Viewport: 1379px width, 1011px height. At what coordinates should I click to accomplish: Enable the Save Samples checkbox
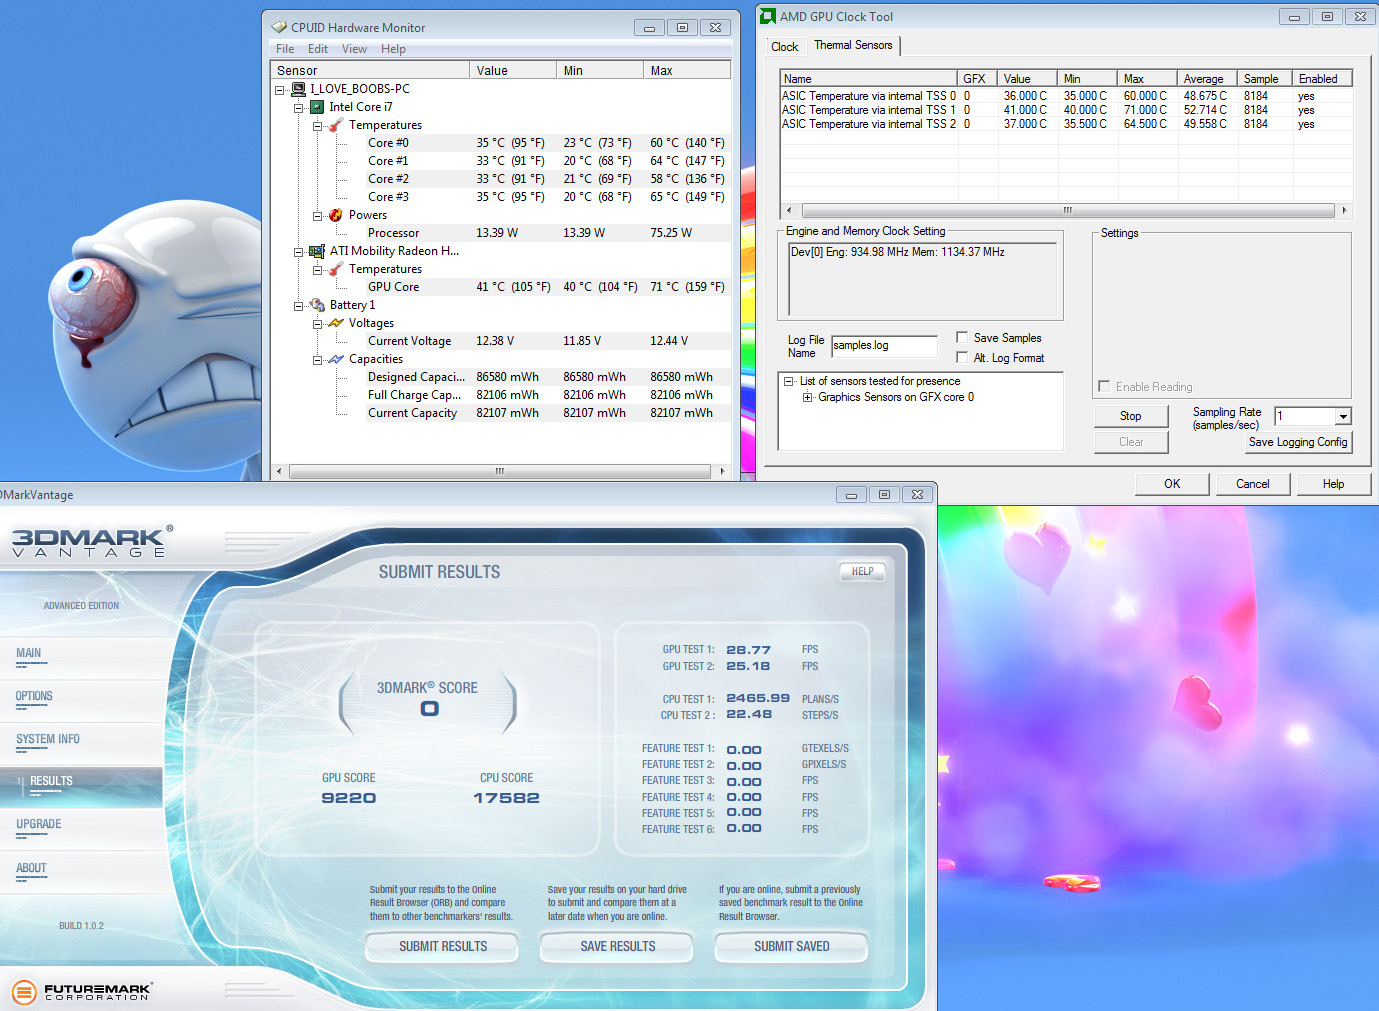tap(962, 337)
